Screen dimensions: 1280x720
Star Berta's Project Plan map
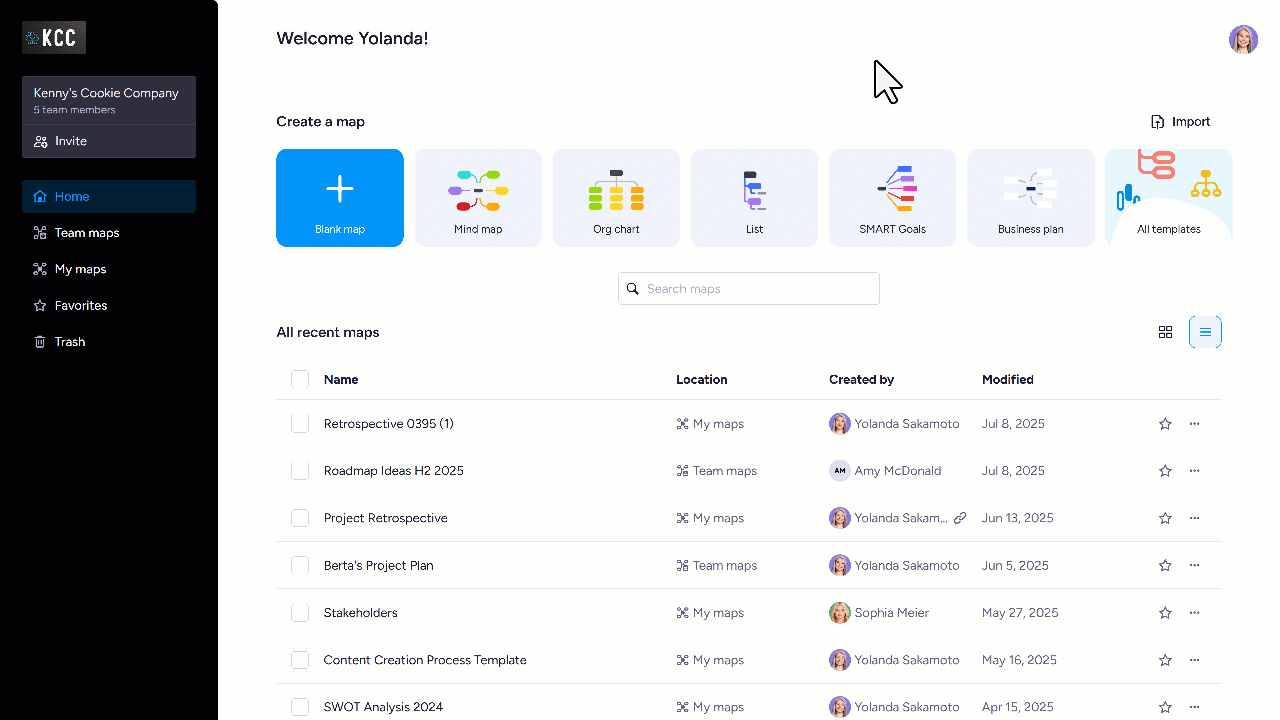click(x=1165, y=566)
